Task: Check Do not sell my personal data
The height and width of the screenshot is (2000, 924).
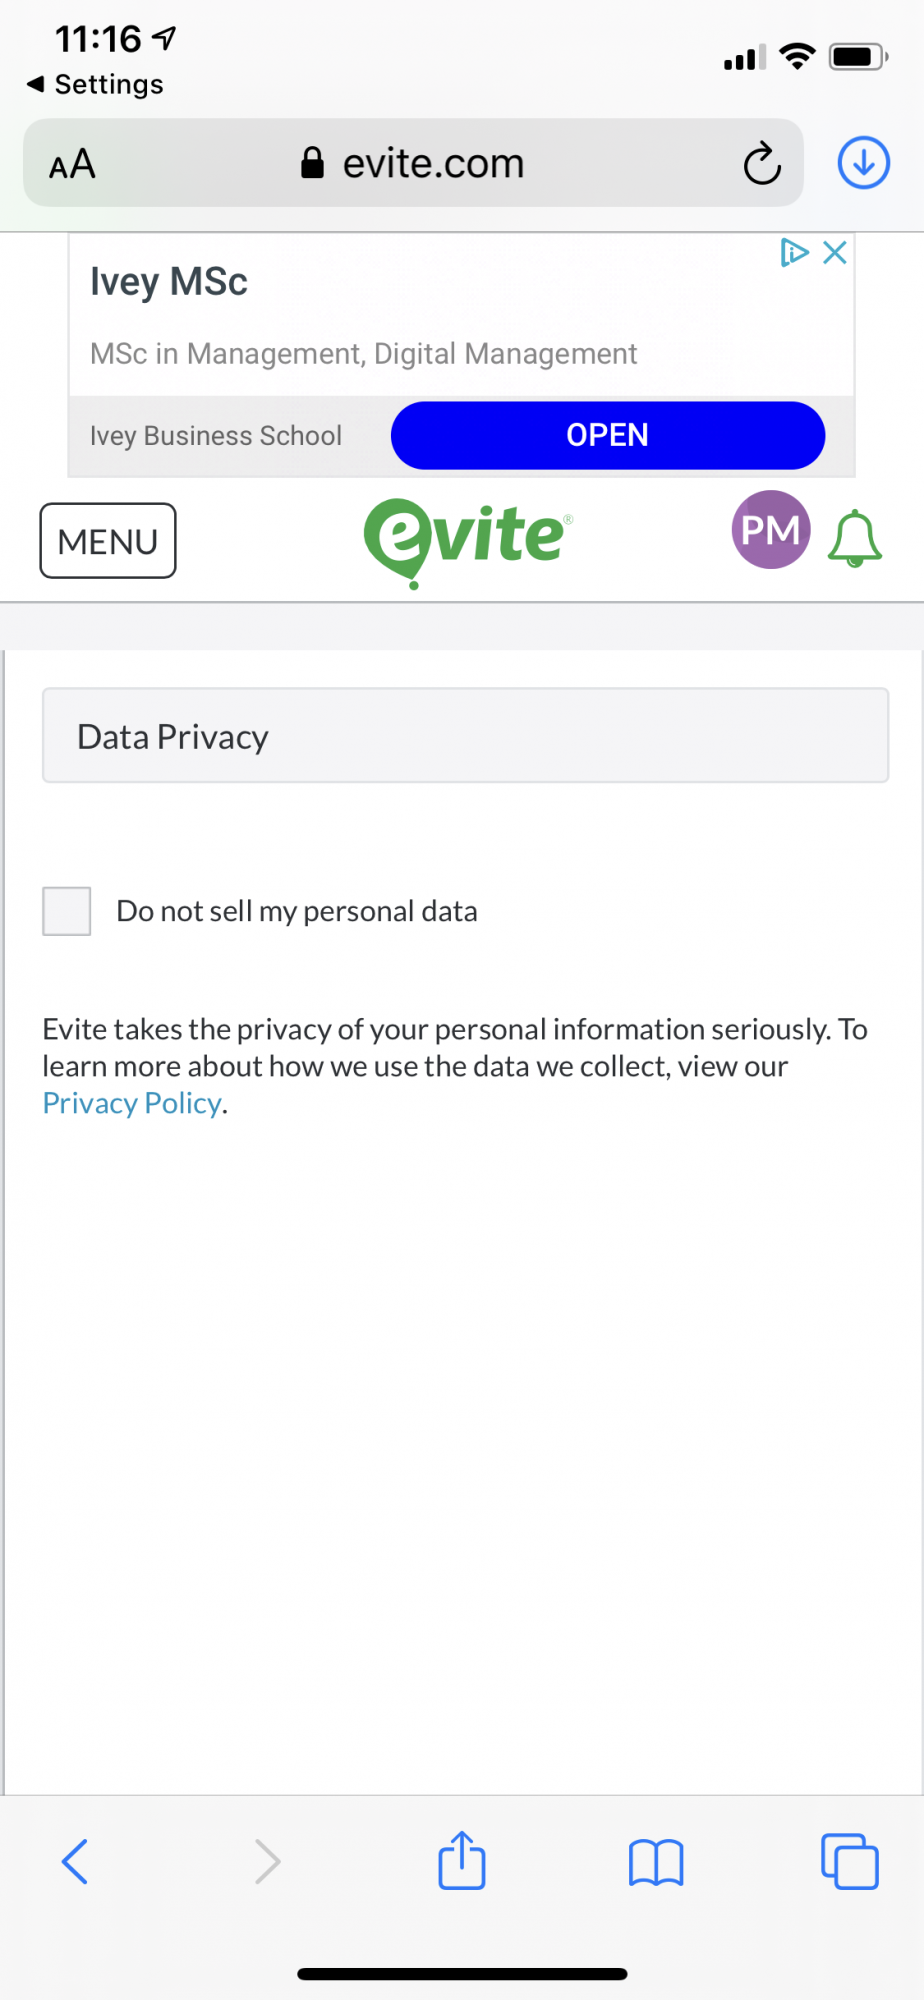Action: (x=67, y=911)
